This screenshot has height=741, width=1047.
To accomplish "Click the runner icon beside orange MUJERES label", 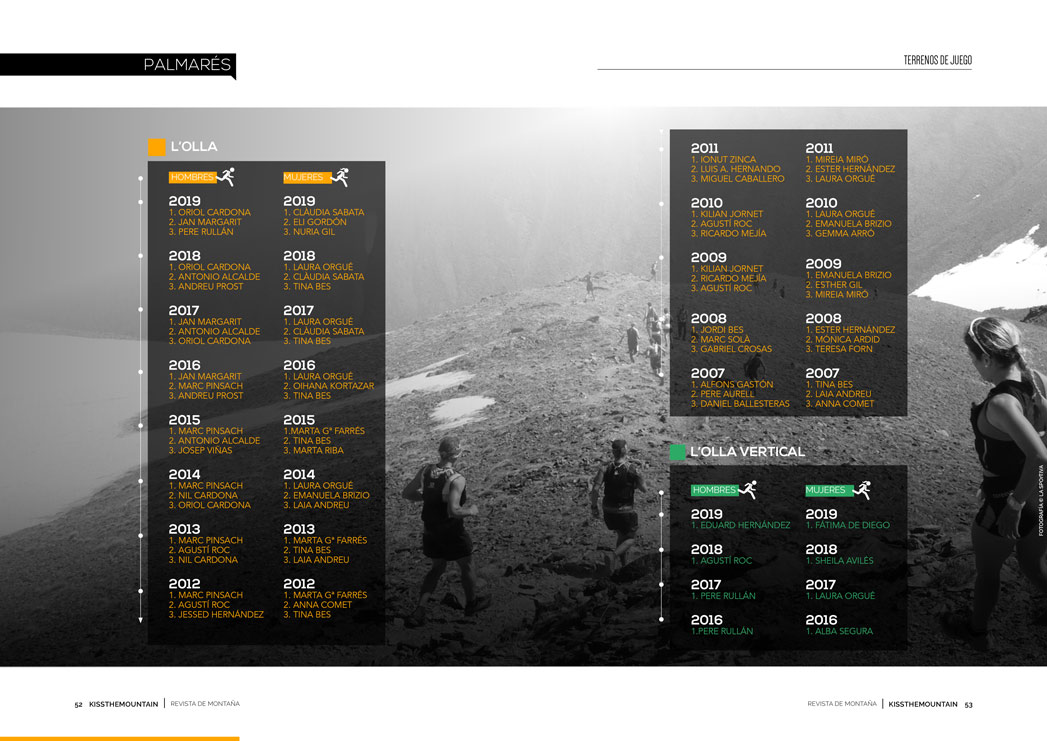I will click(340, 177).
